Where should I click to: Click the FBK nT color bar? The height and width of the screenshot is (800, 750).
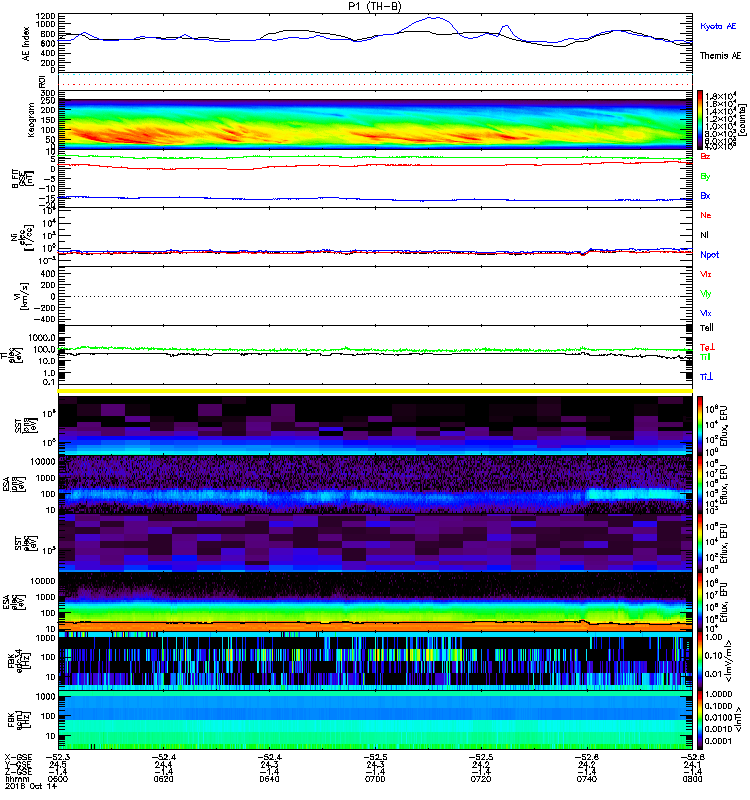(x=700, y=720)
